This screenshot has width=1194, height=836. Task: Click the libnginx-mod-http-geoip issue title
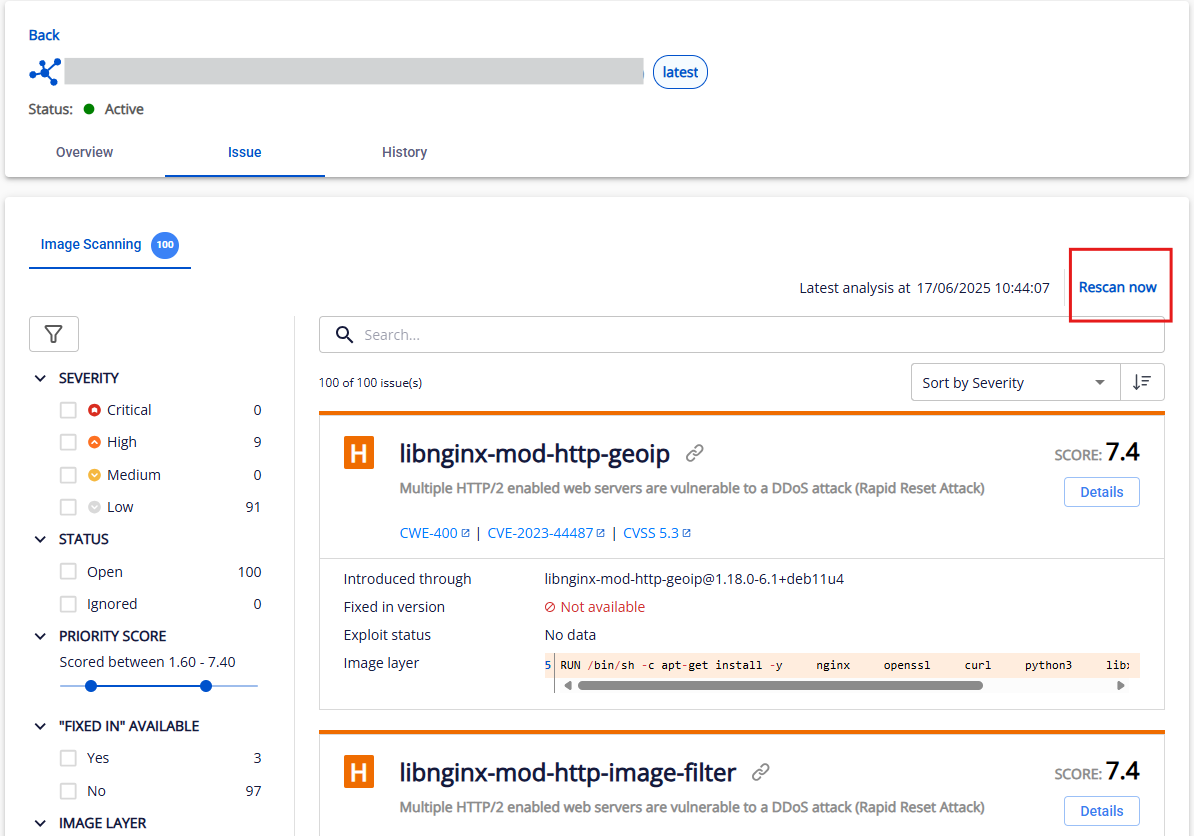535,454
